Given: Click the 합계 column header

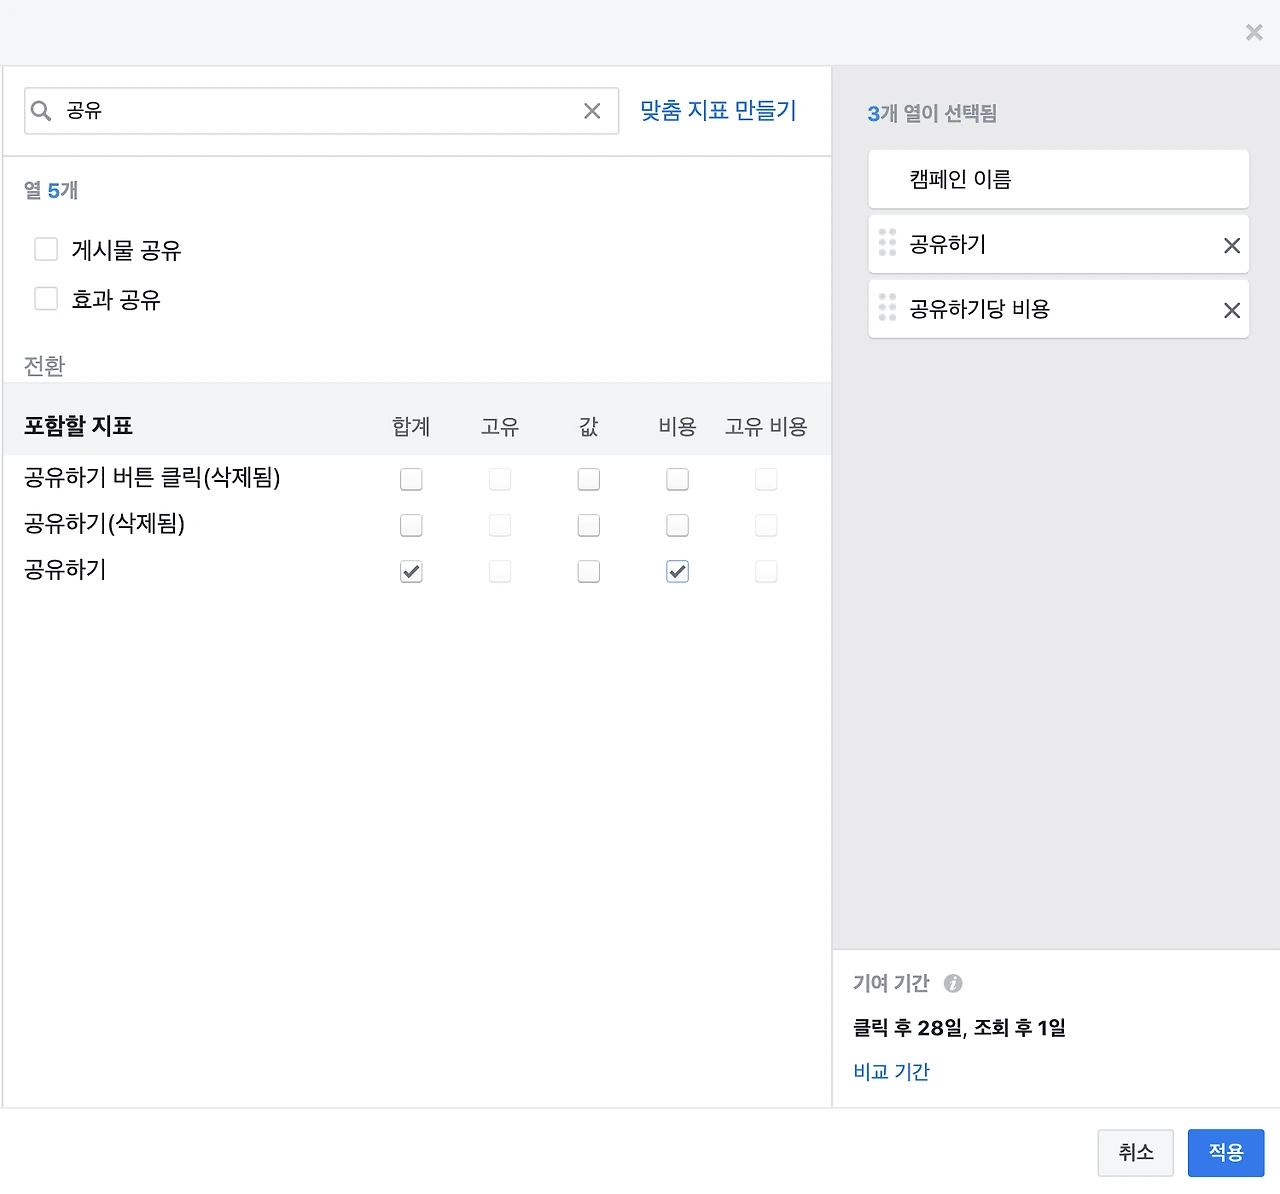Looking at the screenshot, I should 411,427.
